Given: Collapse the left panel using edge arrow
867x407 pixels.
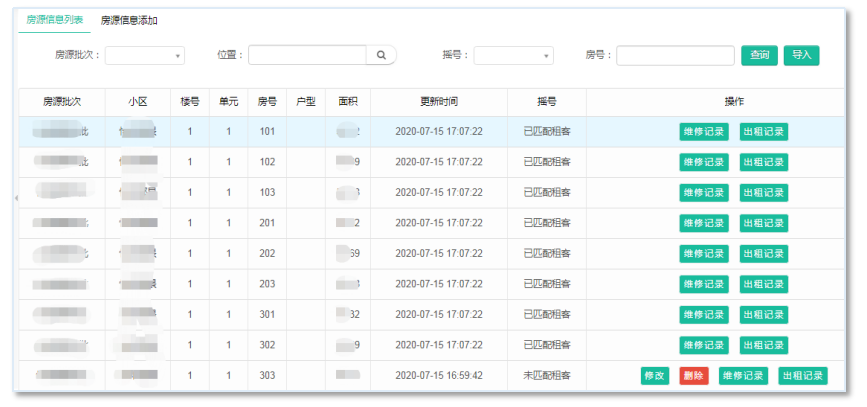Looking at the screenshot, I should tap(16, 199).
